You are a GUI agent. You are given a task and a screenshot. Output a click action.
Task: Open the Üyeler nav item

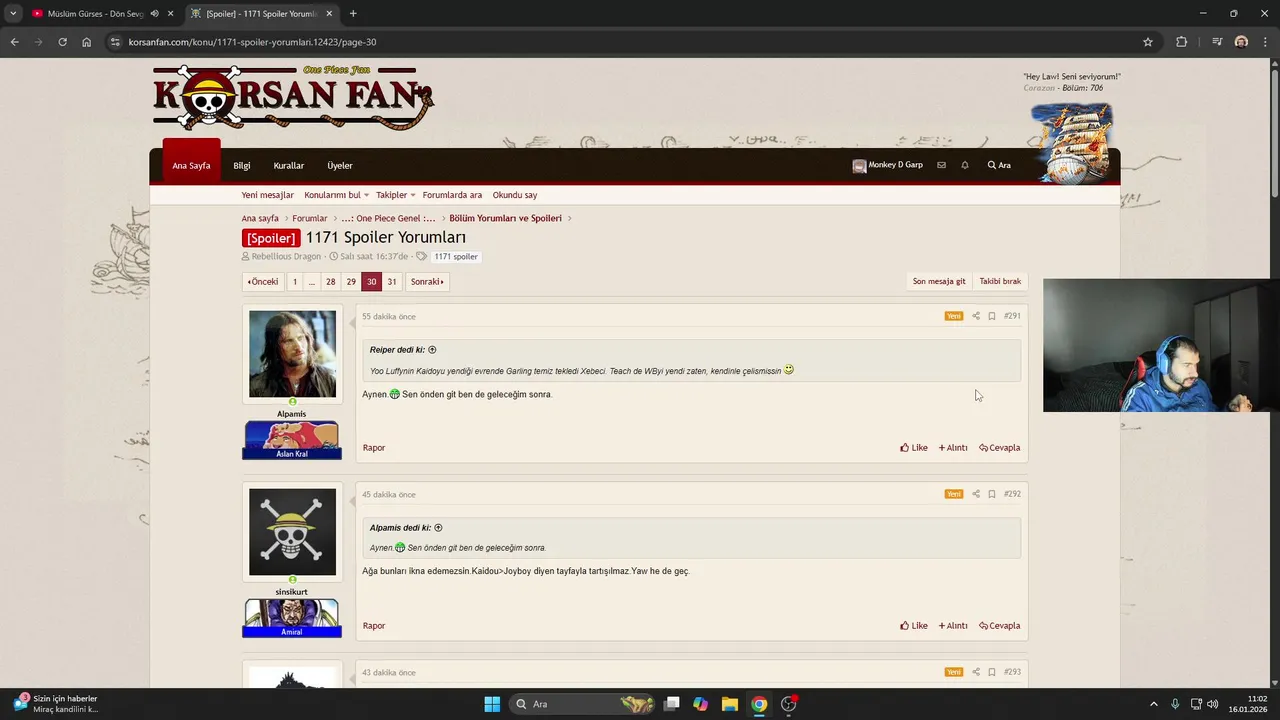coord(340,165)
